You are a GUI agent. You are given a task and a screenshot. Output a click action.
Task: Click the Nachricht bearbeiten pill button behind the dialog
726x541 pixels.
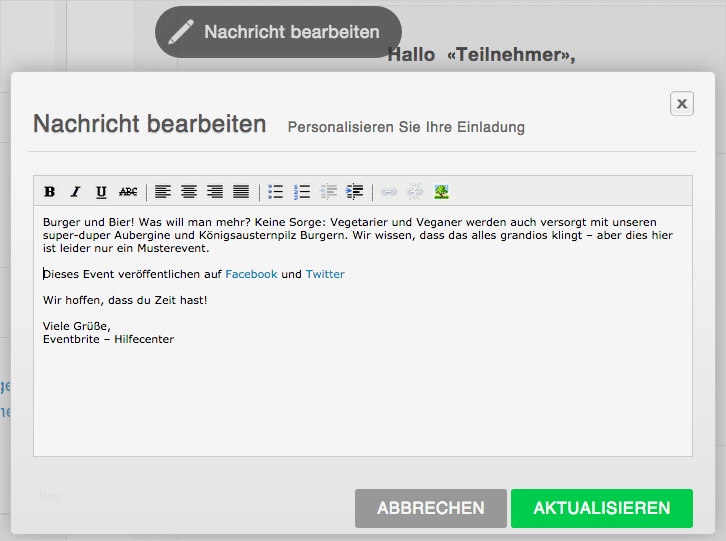tap(278, 32)
